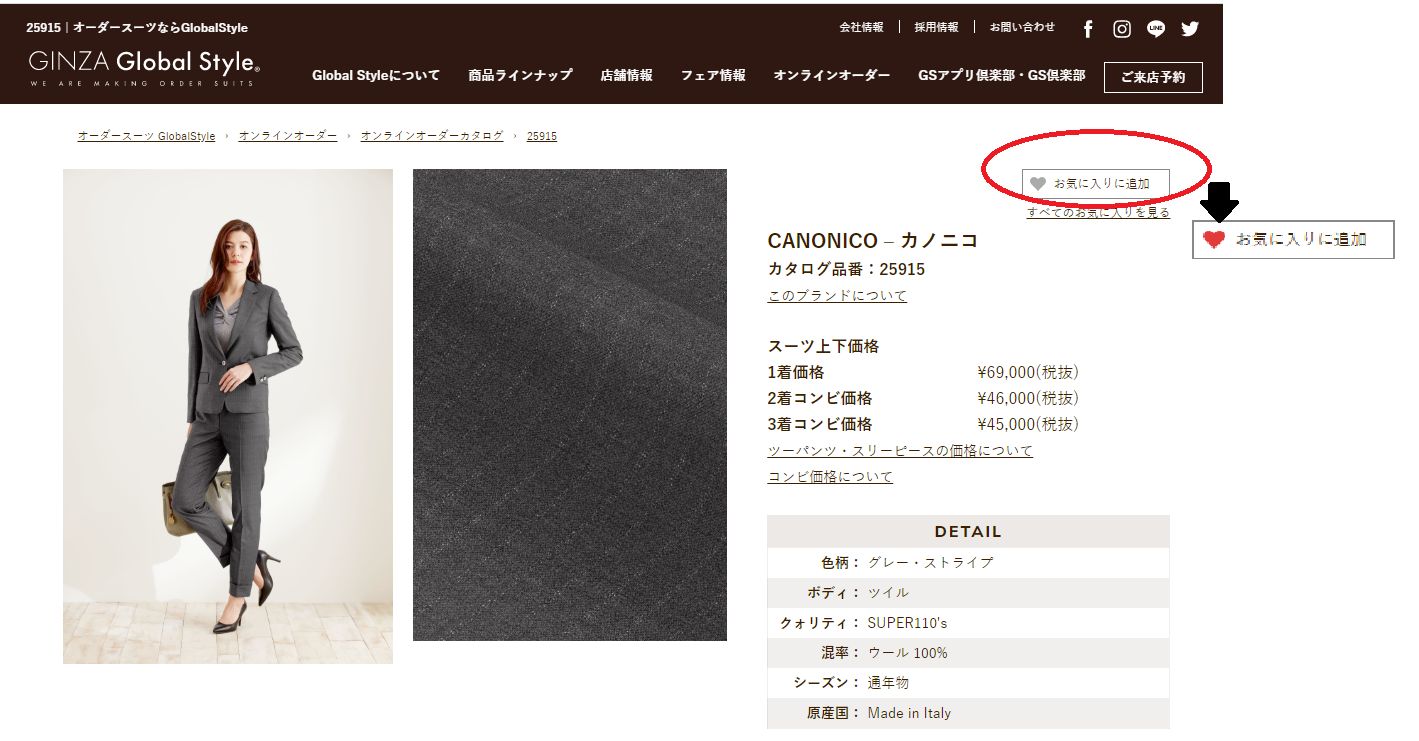Go to オンラインオーダー in navigation
The image size is (1419, 741).
click(x=832, y=75)
